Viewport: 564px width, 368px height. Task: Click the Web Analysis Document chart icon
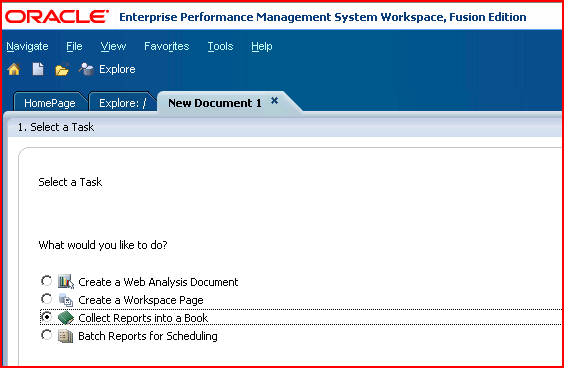point(66,282)
